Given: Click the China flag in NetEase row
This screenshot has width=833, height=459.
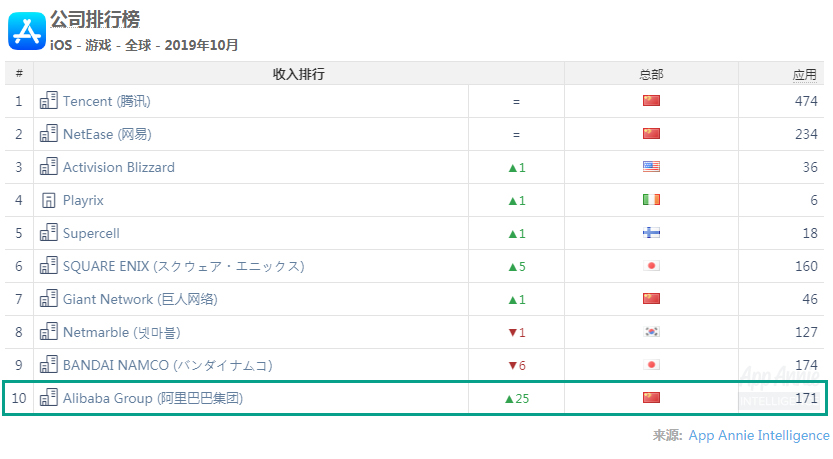Looking at the screenshot, I should 651,133.
